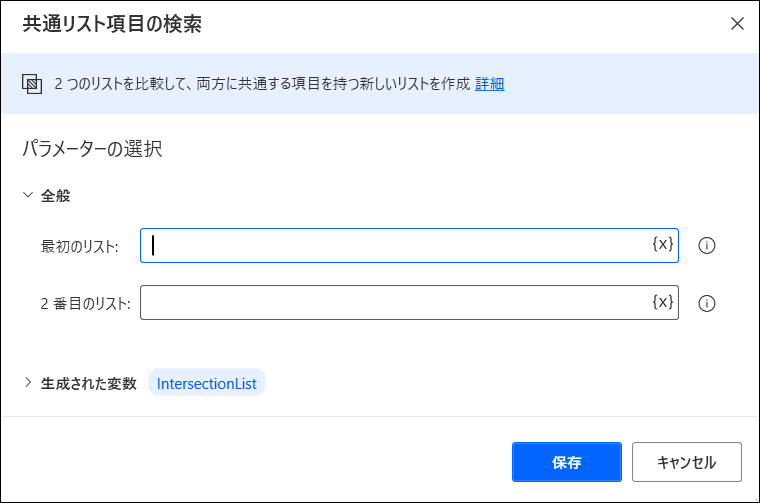This screenshot has height=503, width=760.
Task: Show info tooltip for 最初のリスト
Action: click(707, 246)
